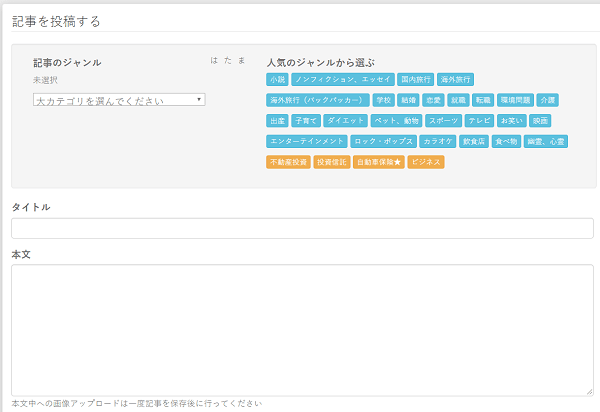This screenshot has width=600, height=412.
Task: Choose the 転職 genre tag
Action: (x=483, y=100)
